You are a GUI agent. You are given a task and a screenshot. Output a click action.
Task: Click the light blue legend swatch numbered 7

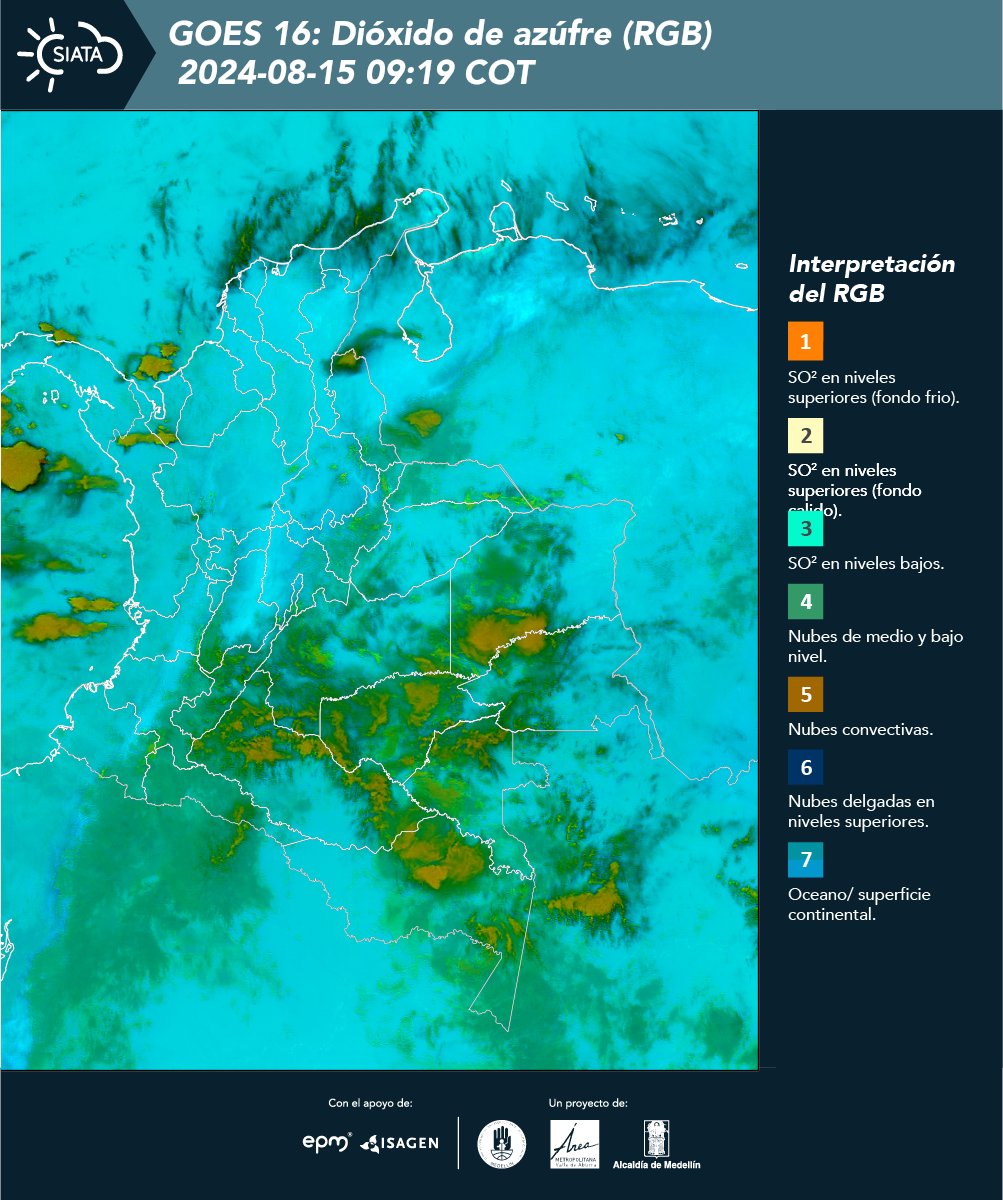pos(805,860)
